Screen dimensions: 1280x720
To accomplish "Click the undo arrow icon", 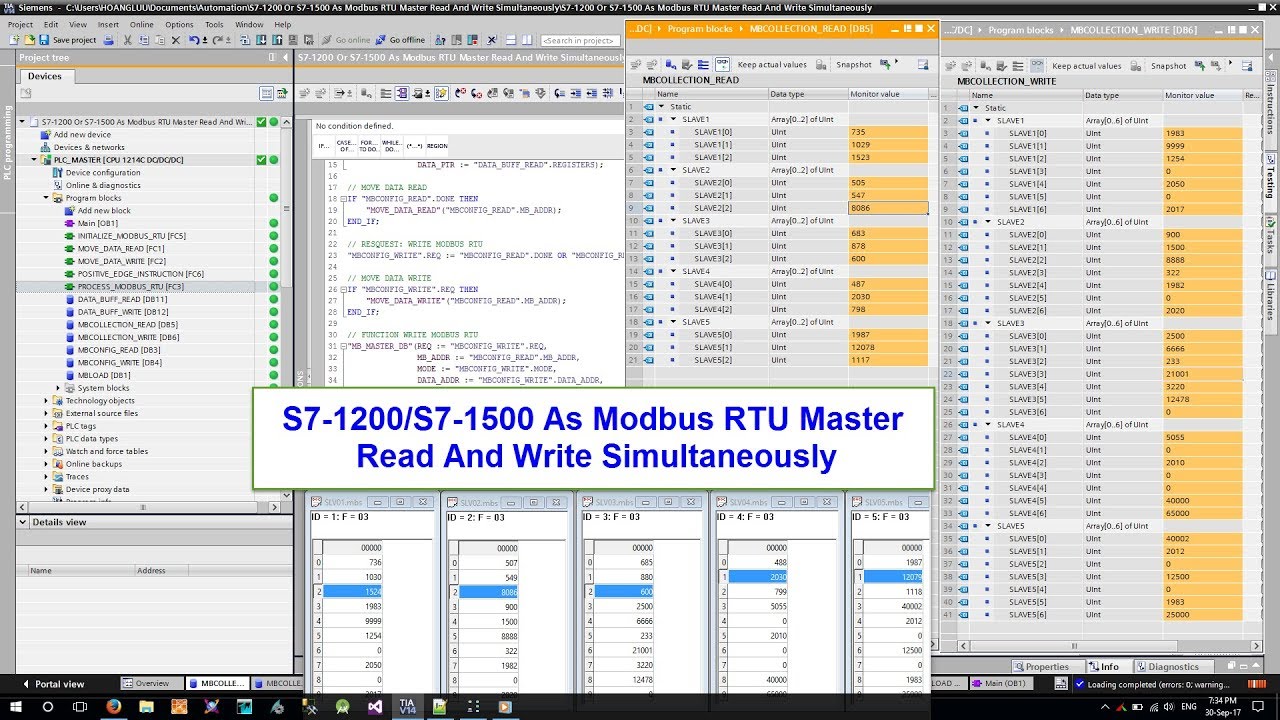I will tap(195, 40).
